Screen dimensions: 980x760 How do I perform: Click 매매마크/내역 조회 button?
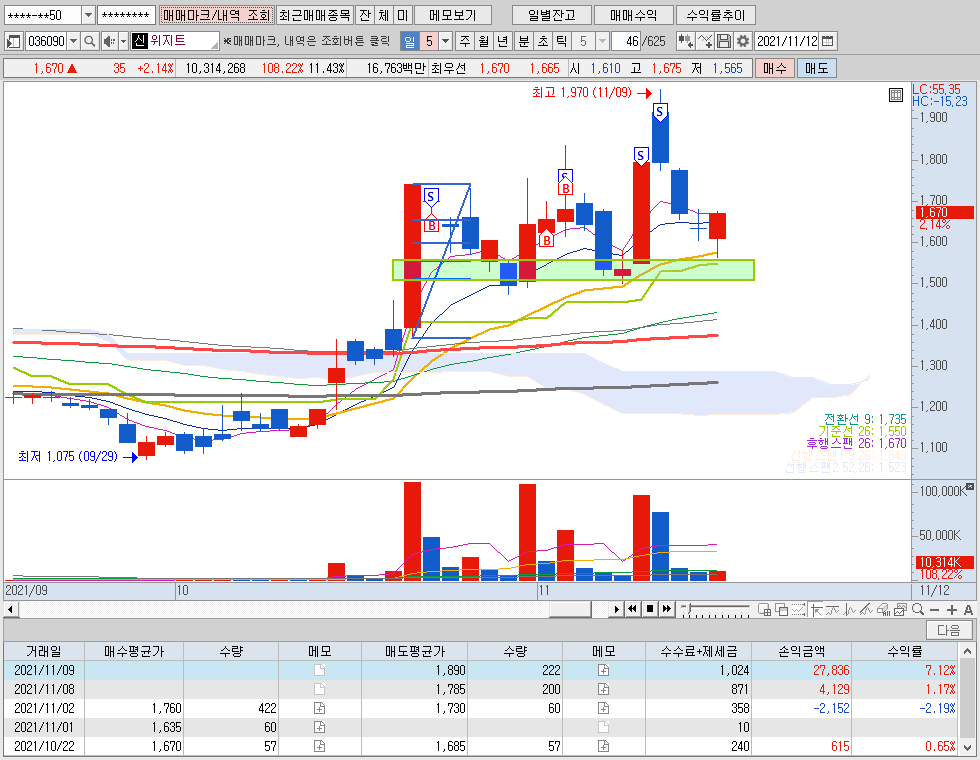tap(216, 15)
